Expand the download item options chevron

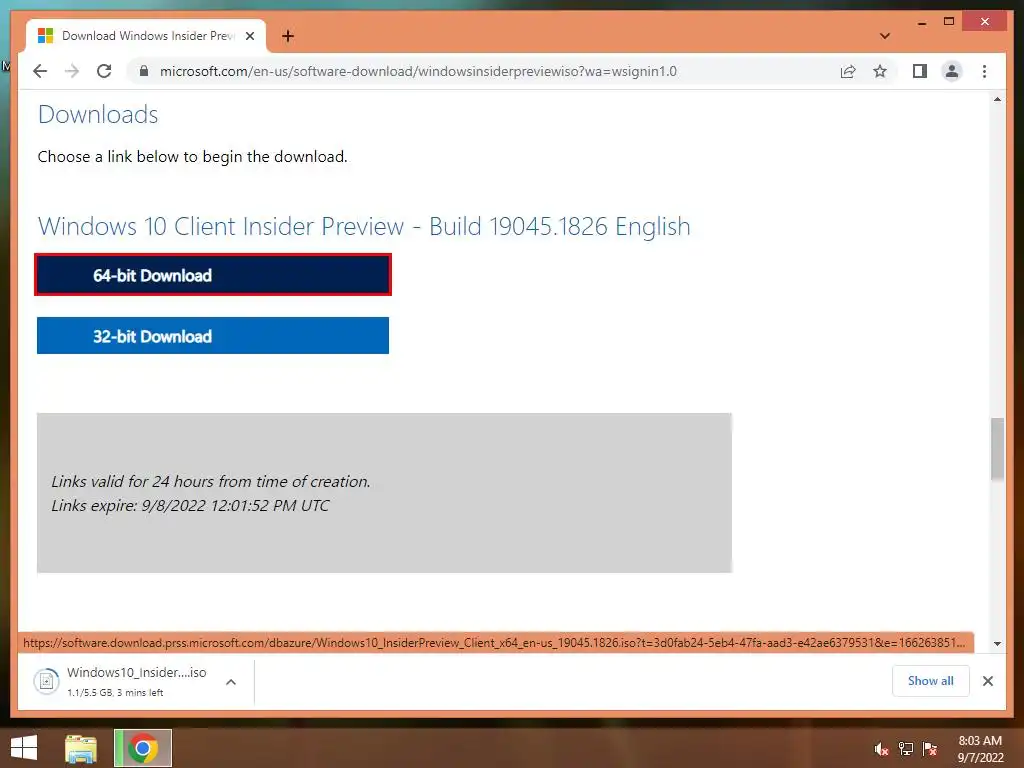tap(231, 682)
